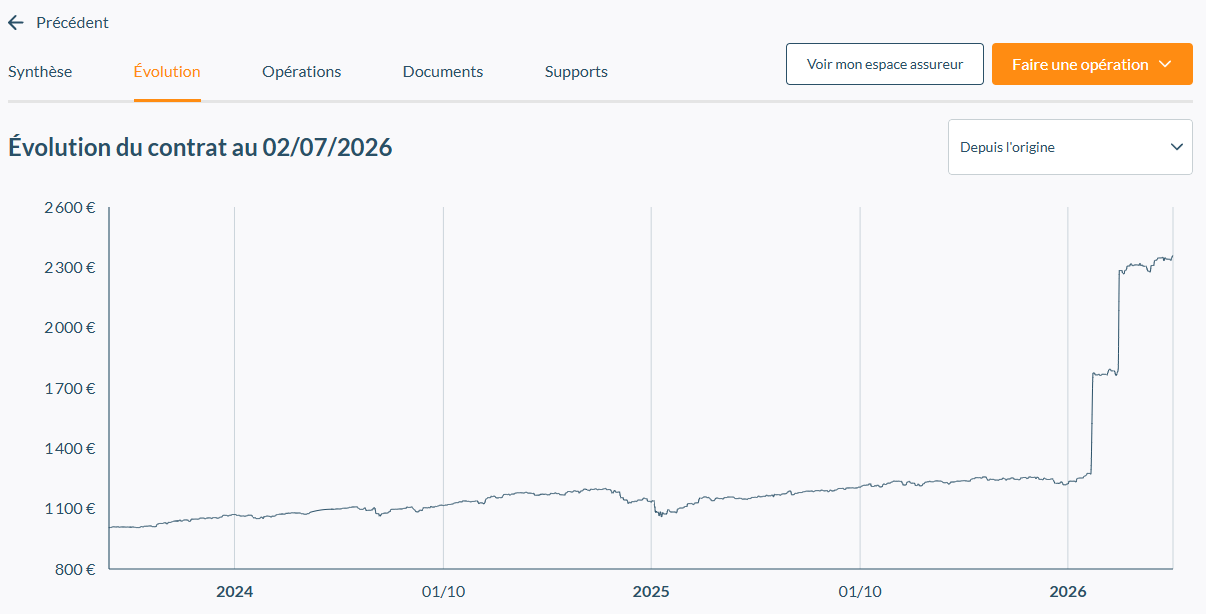Switch to the Opérations tab

coord(301,72)
